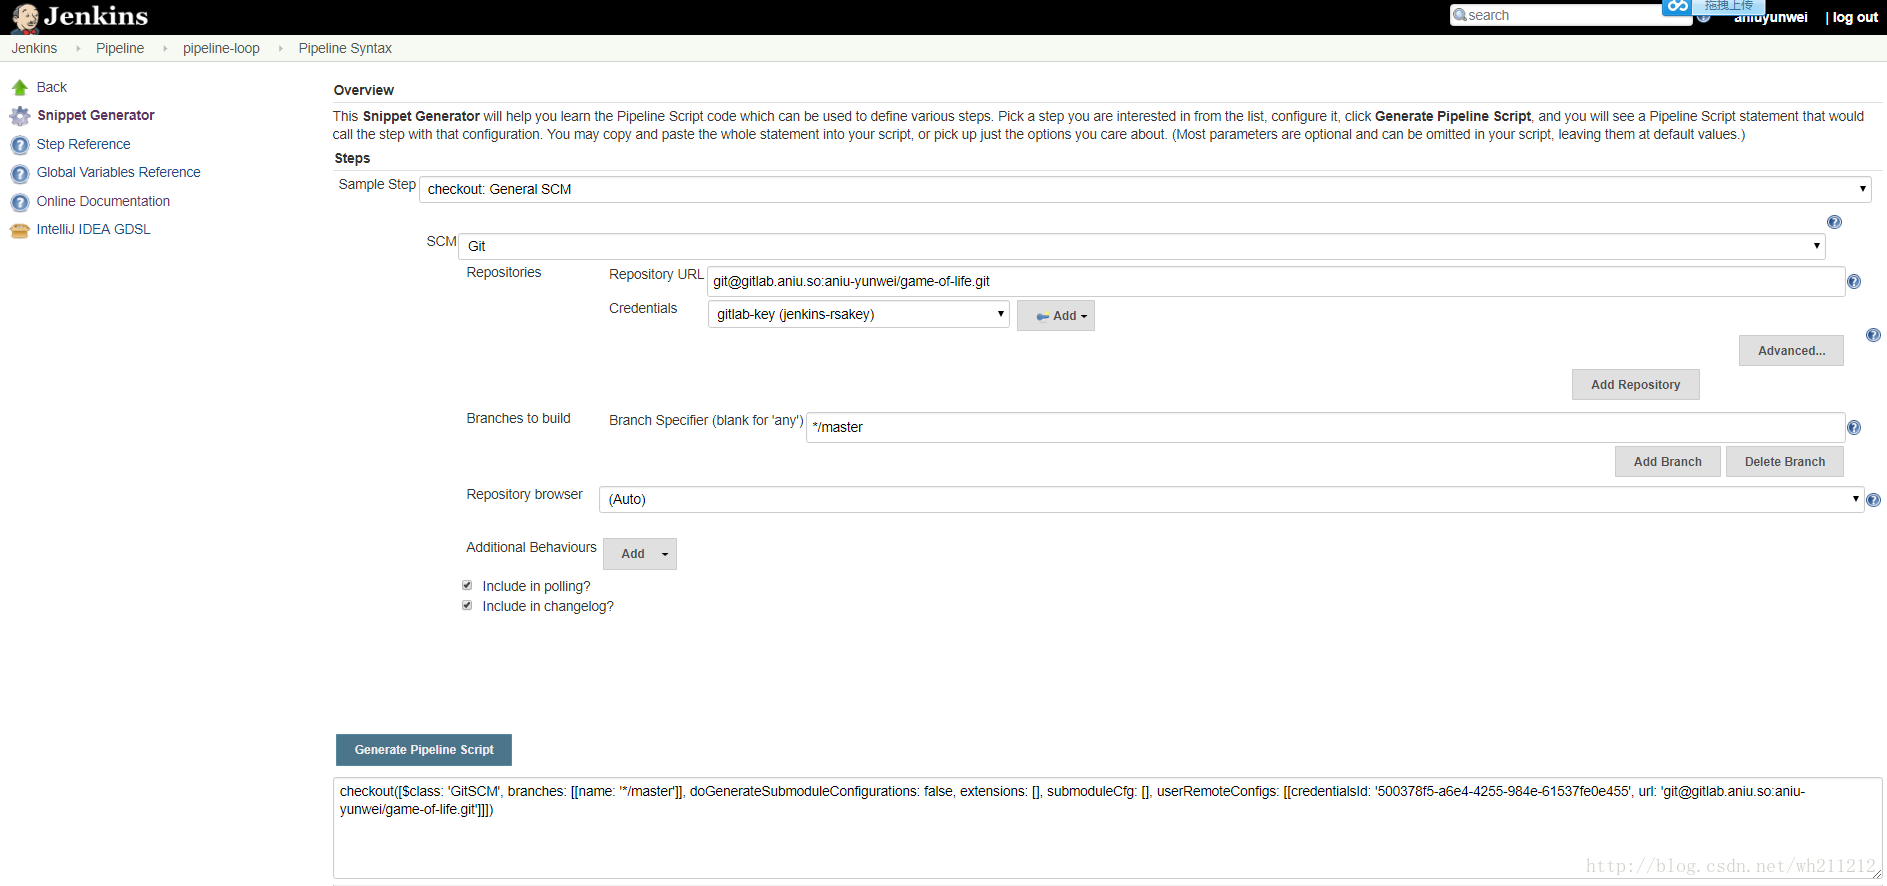1887x886 pixels.
Task: Click the green Back arrow icon
Action: [19, 88]
